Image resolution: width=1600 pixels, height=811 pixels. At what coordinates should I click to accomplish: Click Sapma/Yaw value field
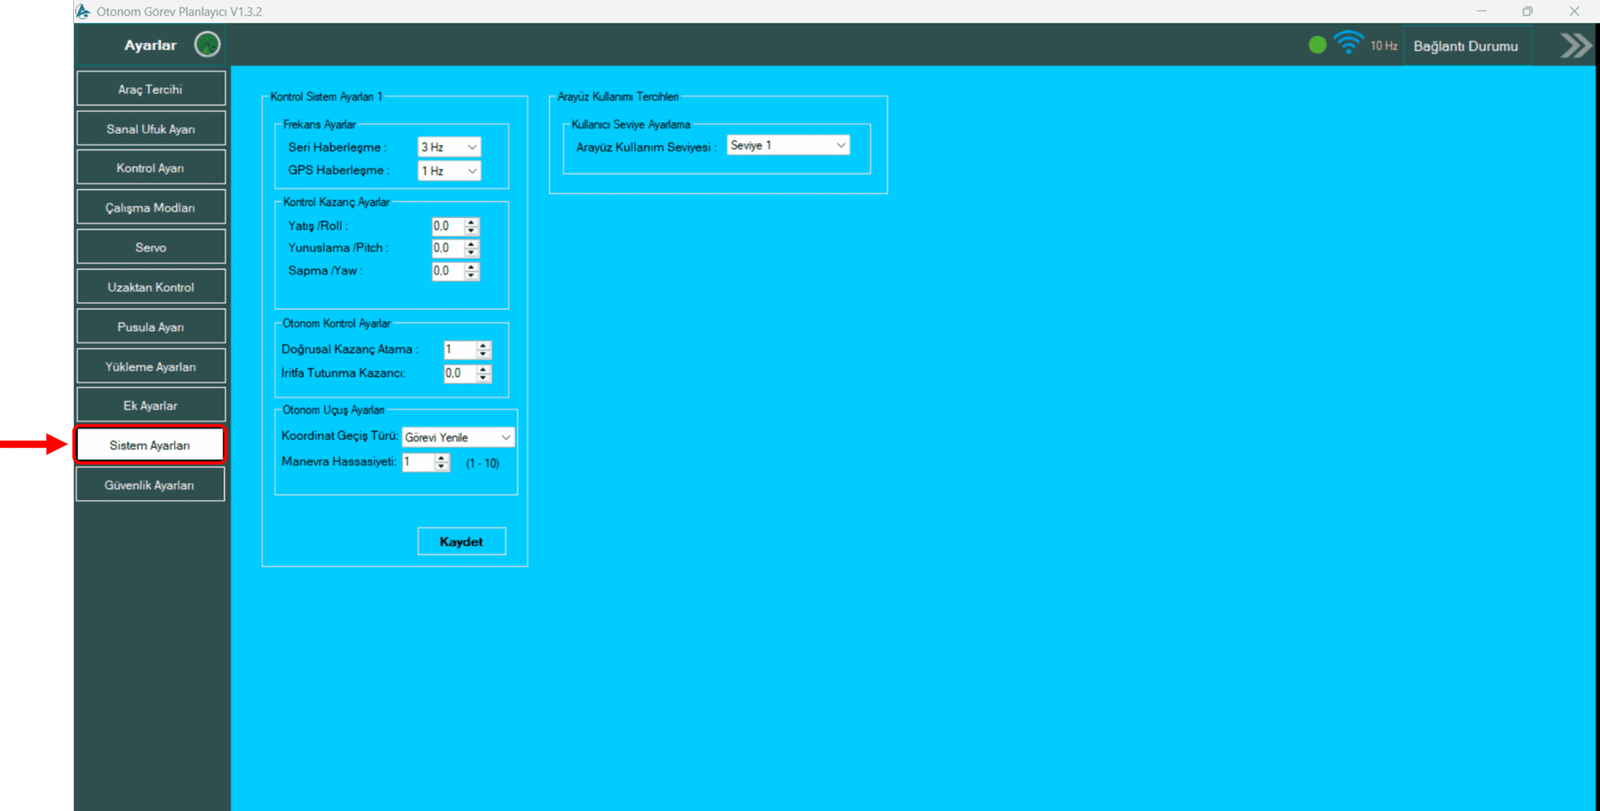(447, 271)
